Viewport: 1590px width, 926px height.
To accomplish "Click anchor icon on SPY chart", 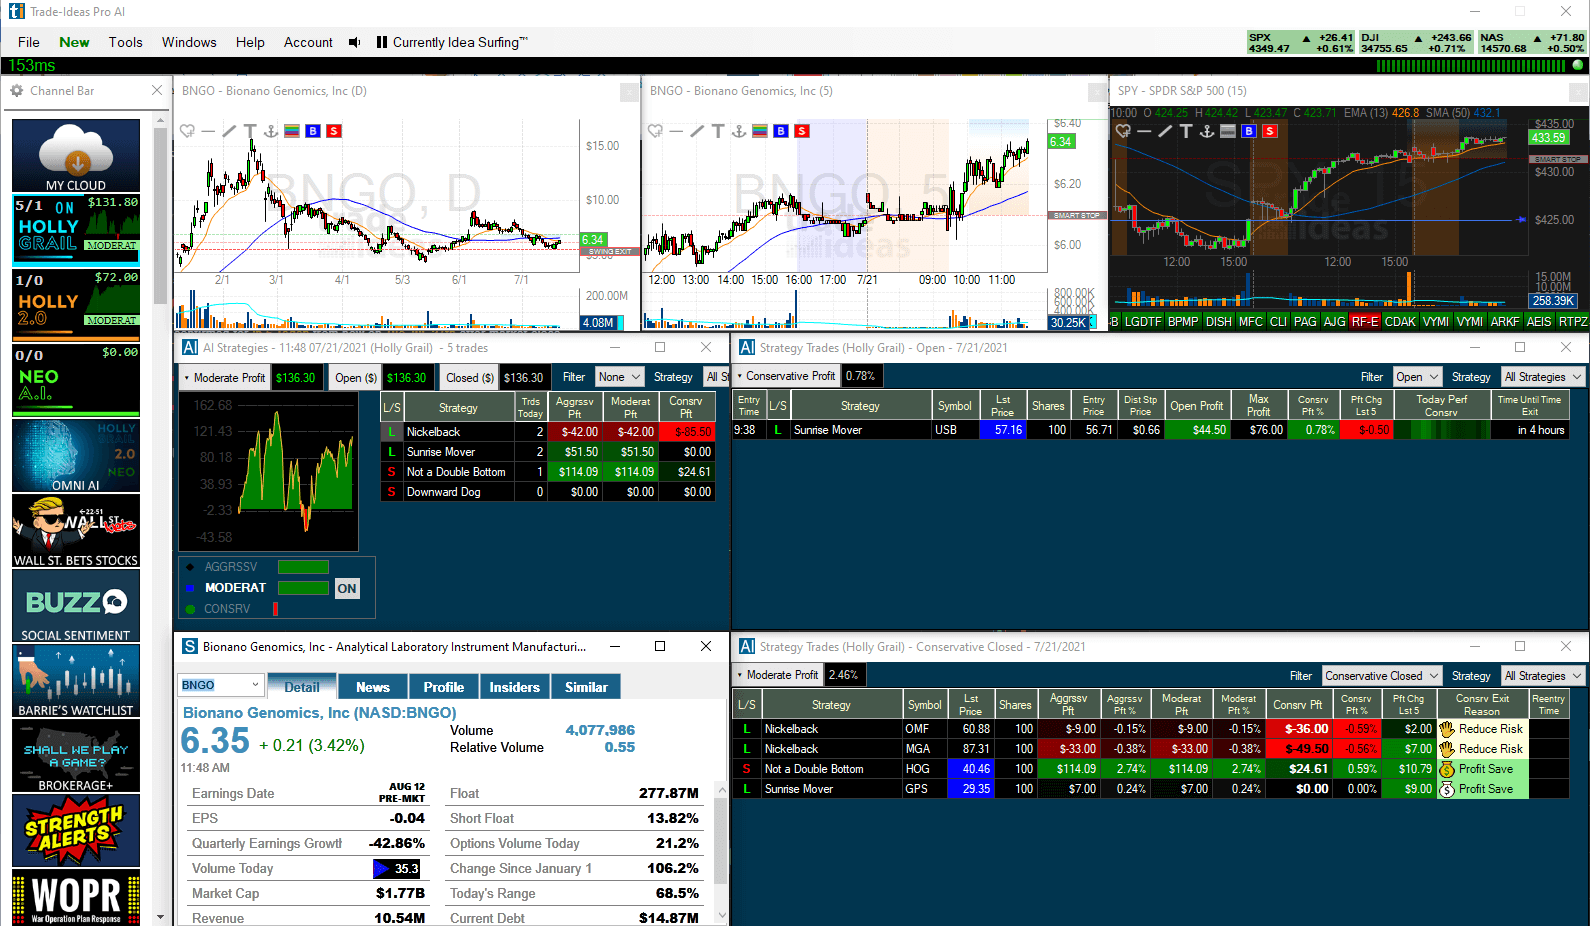I will click(1207, 131).
